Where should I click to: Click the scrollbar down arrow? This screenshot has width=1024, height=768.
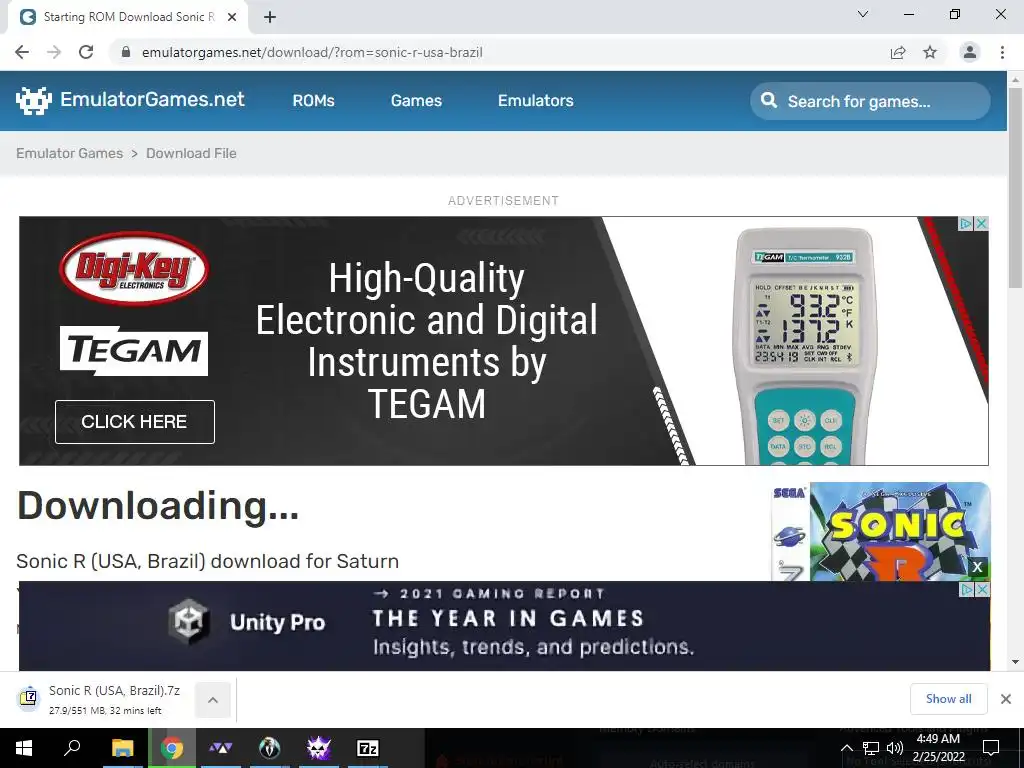(x=1015, y=662)
